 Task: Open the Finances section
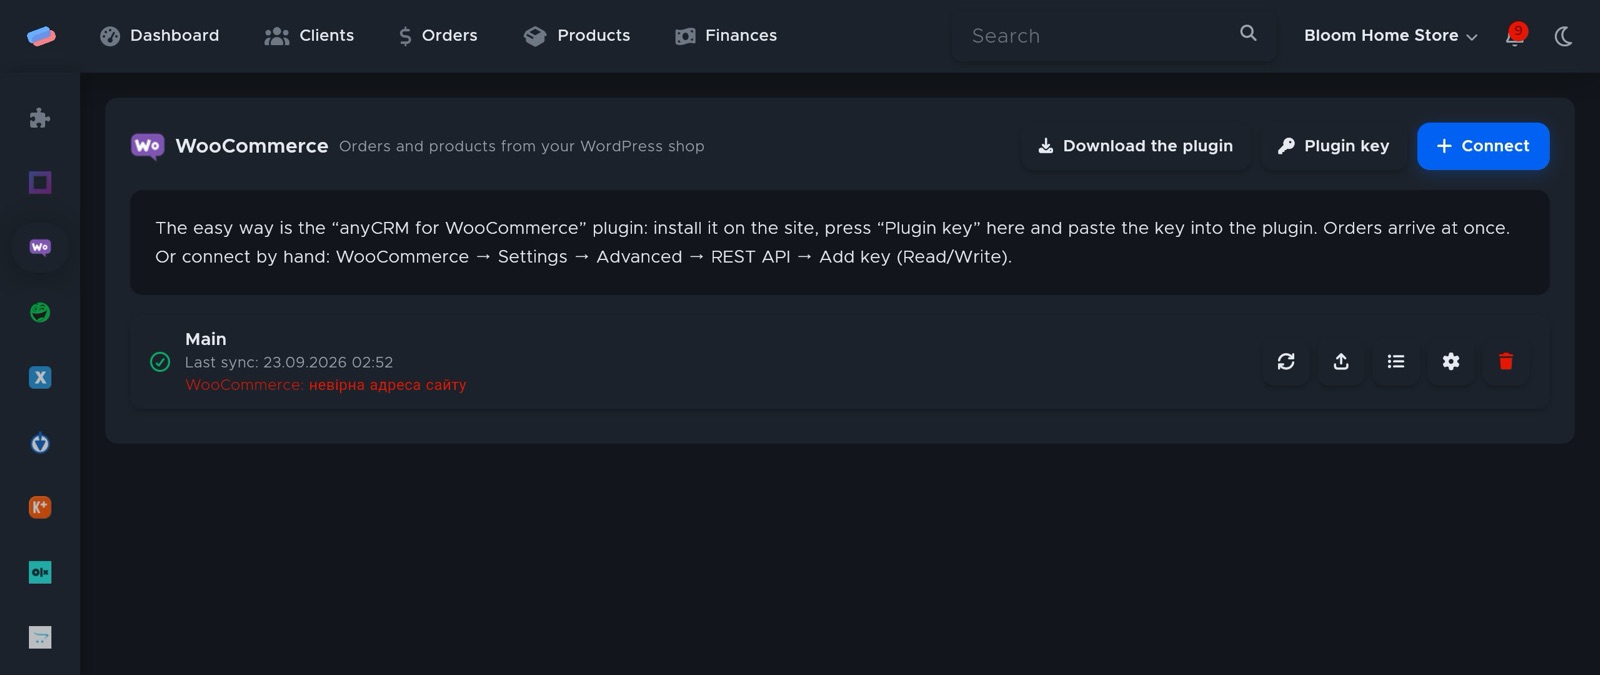coord(726,36)
